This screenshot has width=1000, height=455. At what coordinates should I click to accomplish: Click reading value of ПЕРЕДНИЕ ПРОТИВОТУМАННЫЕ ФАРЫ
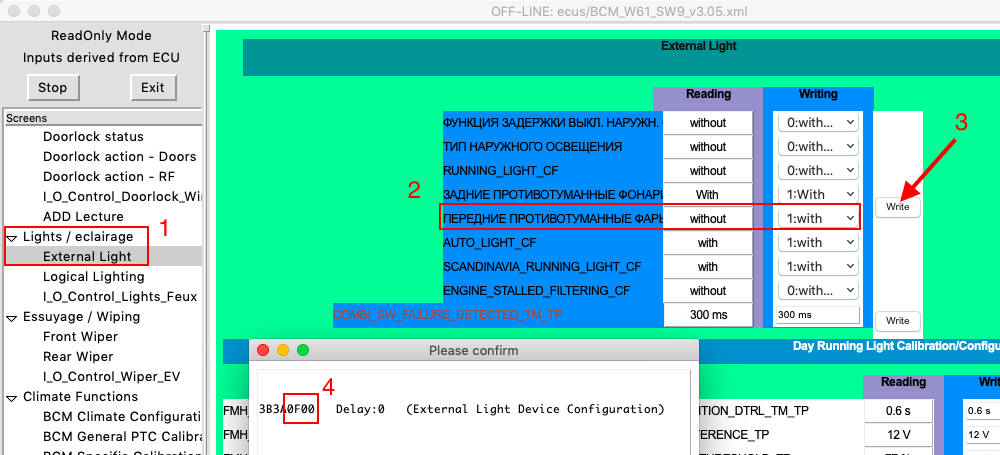[708, 219]
